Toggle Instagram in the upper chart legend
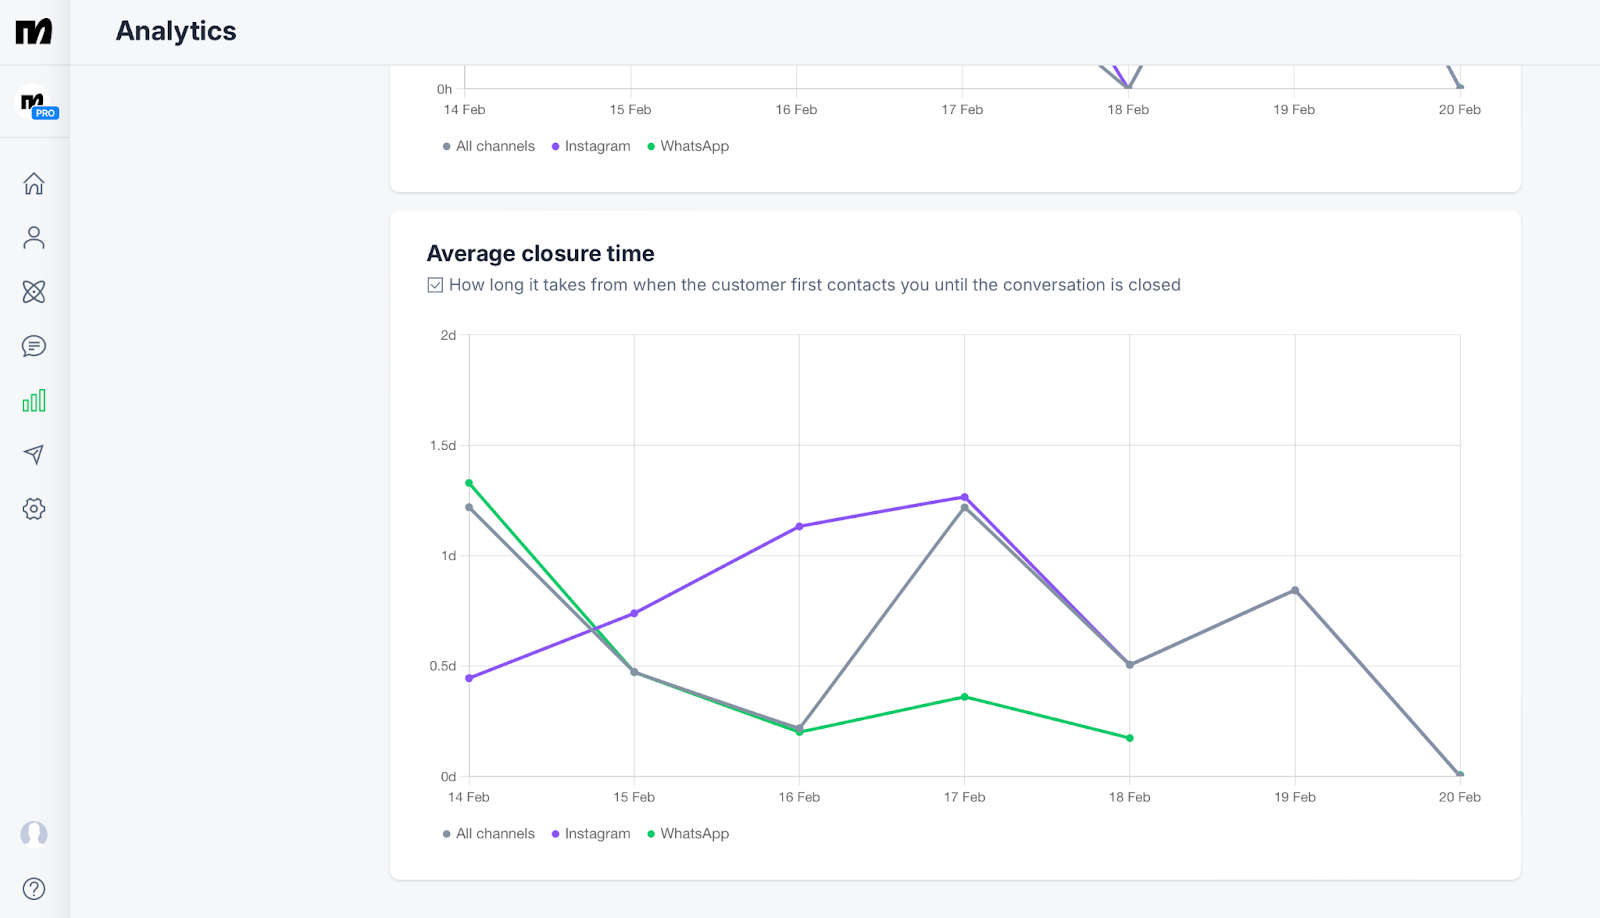This screenshot has width=1600, height=918. point(591,146)
